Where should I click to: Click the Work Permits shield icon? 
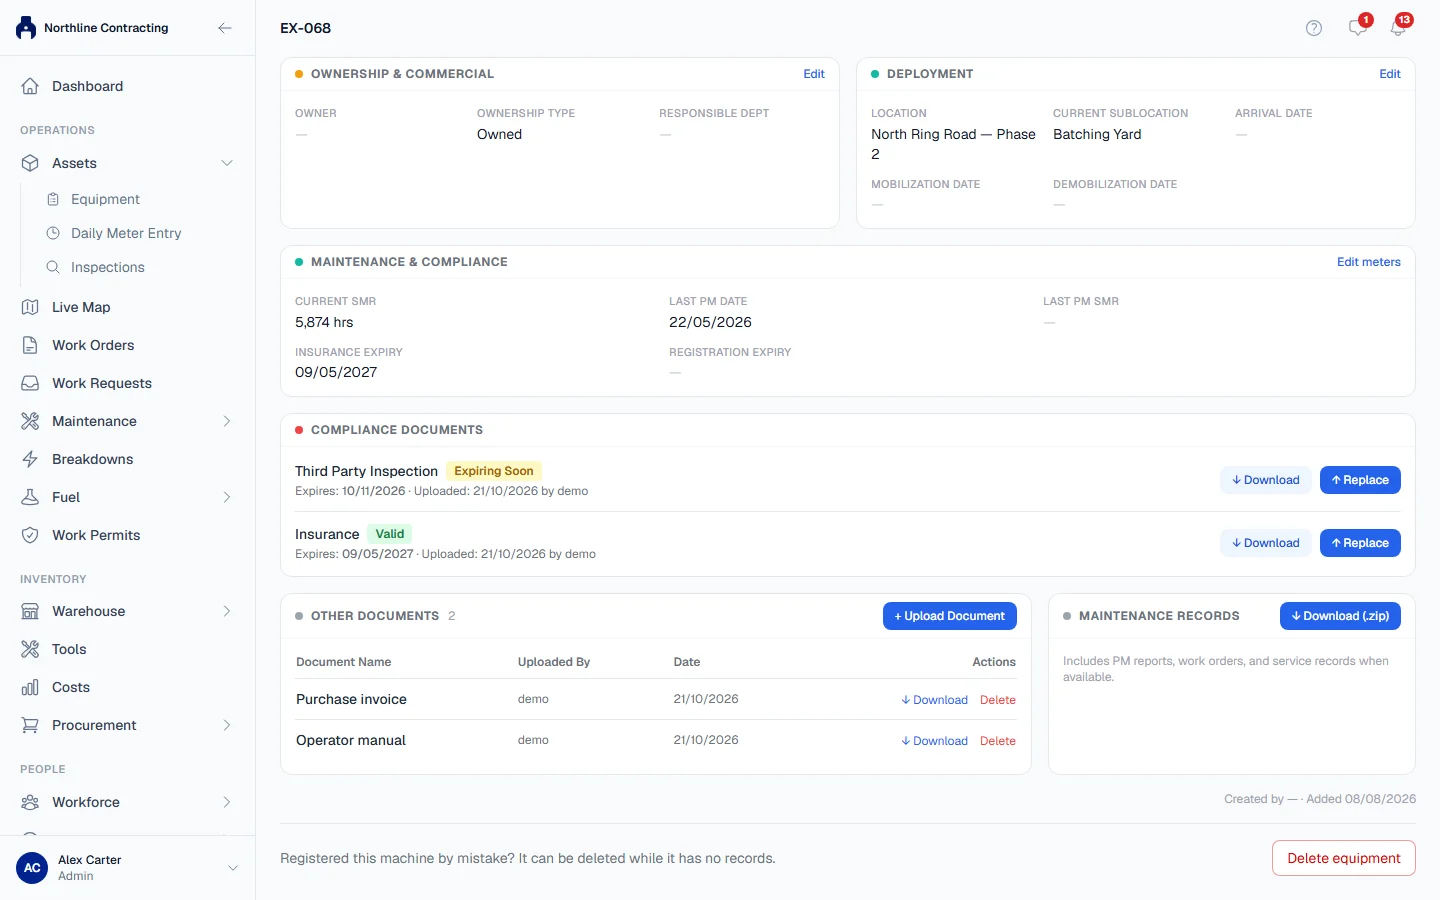(30, 535)
